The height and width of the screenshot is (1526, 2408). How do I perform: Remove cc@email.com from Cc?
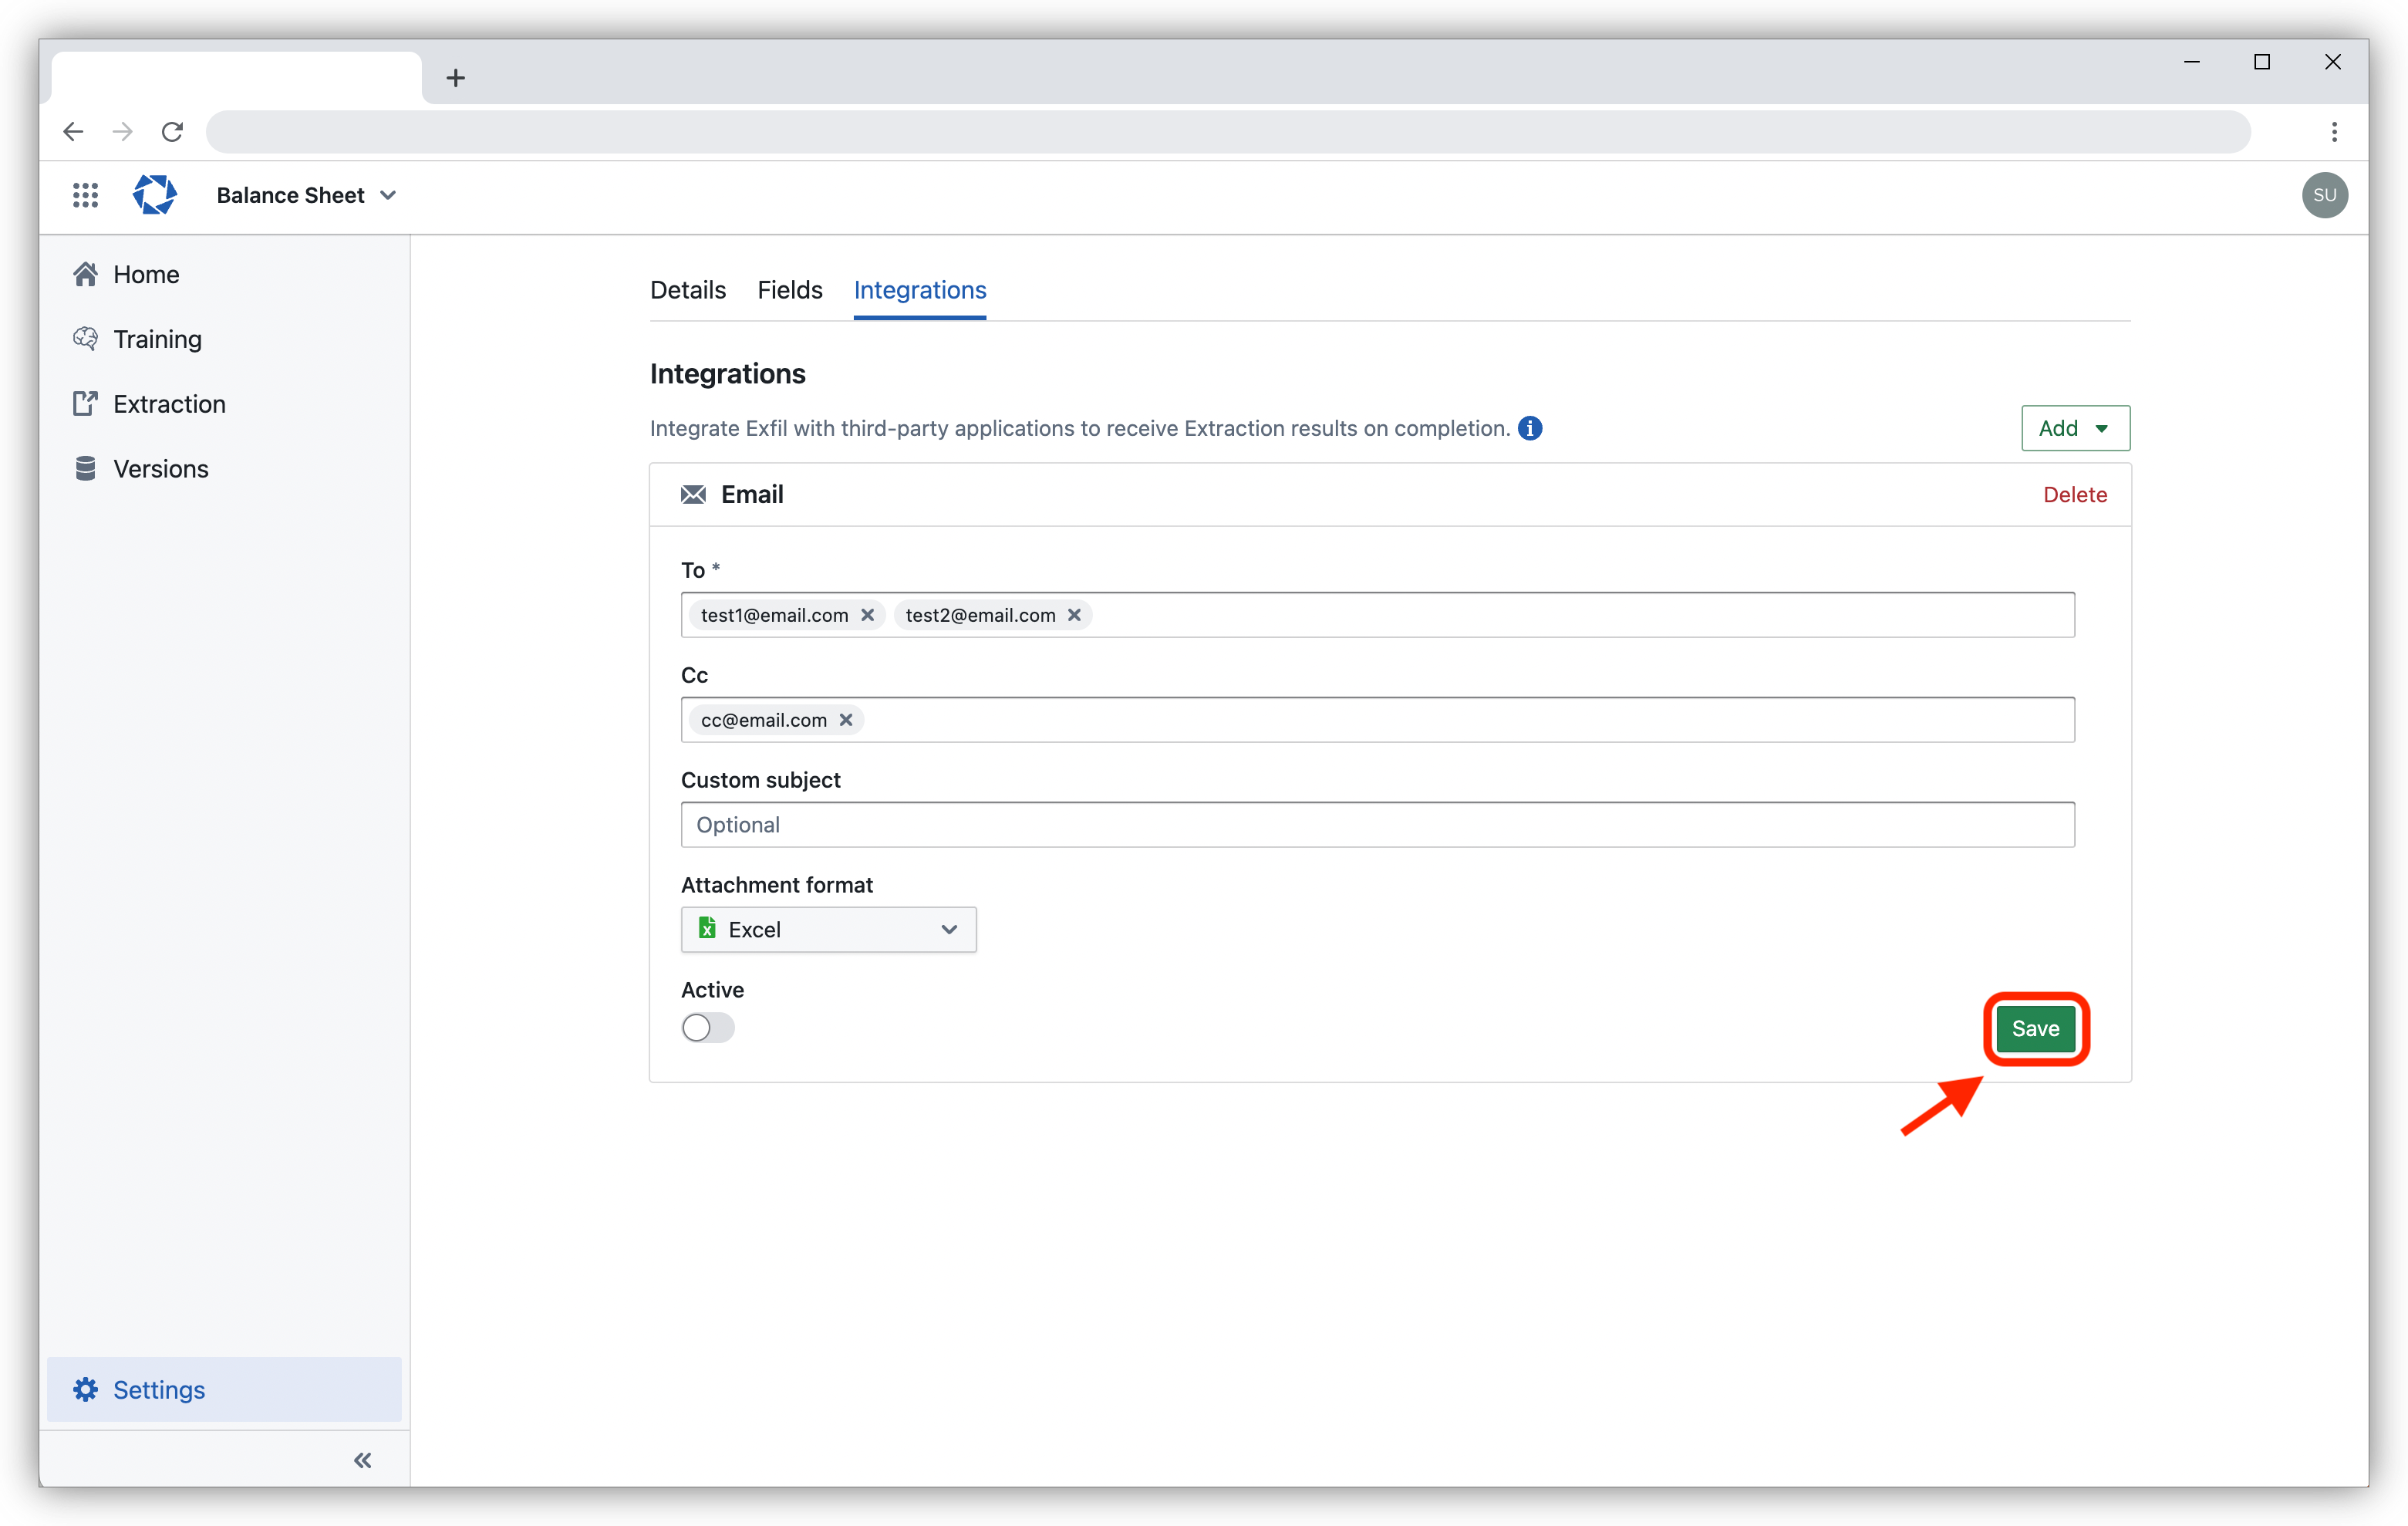point(846,720)
